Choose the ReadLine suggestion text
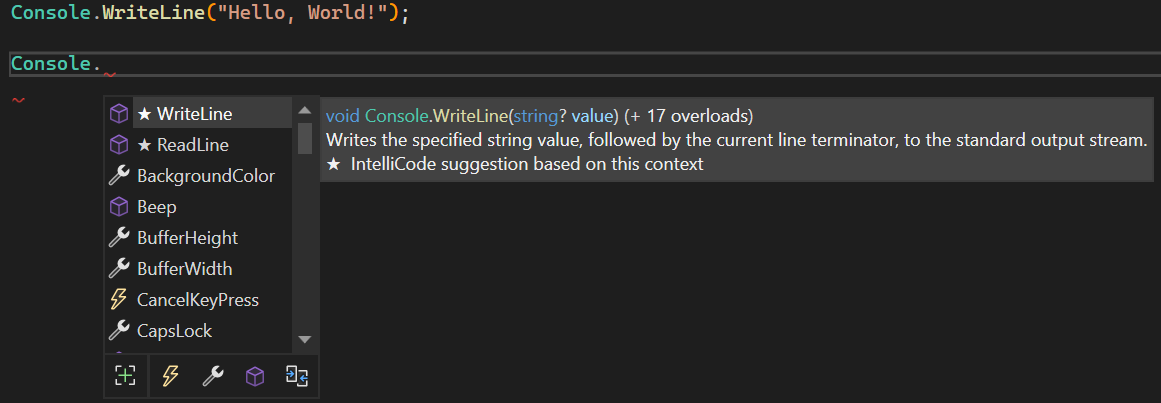Viewport: 1161px width, 403px height. coord(192,145)
